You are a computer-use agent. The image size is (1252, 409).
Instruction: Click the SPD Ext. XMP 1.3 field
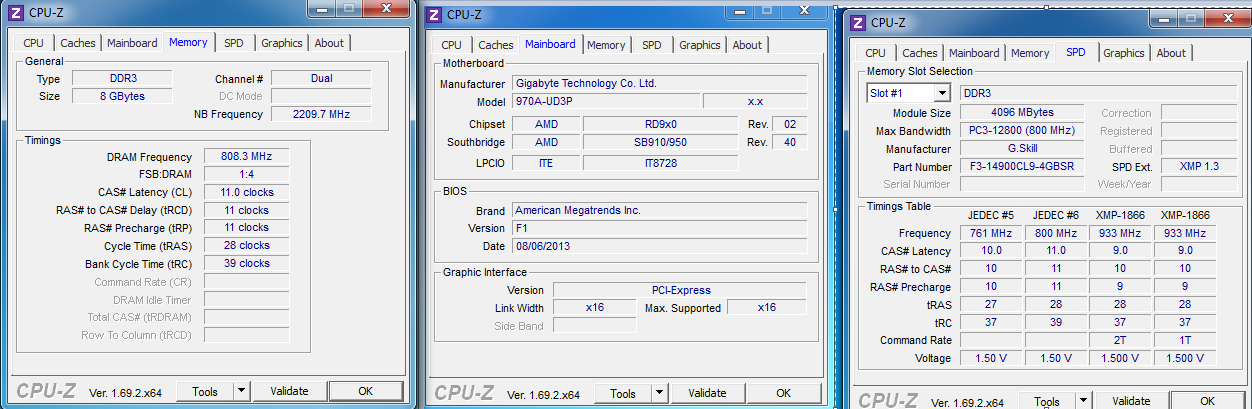[x=1199, y=167]
